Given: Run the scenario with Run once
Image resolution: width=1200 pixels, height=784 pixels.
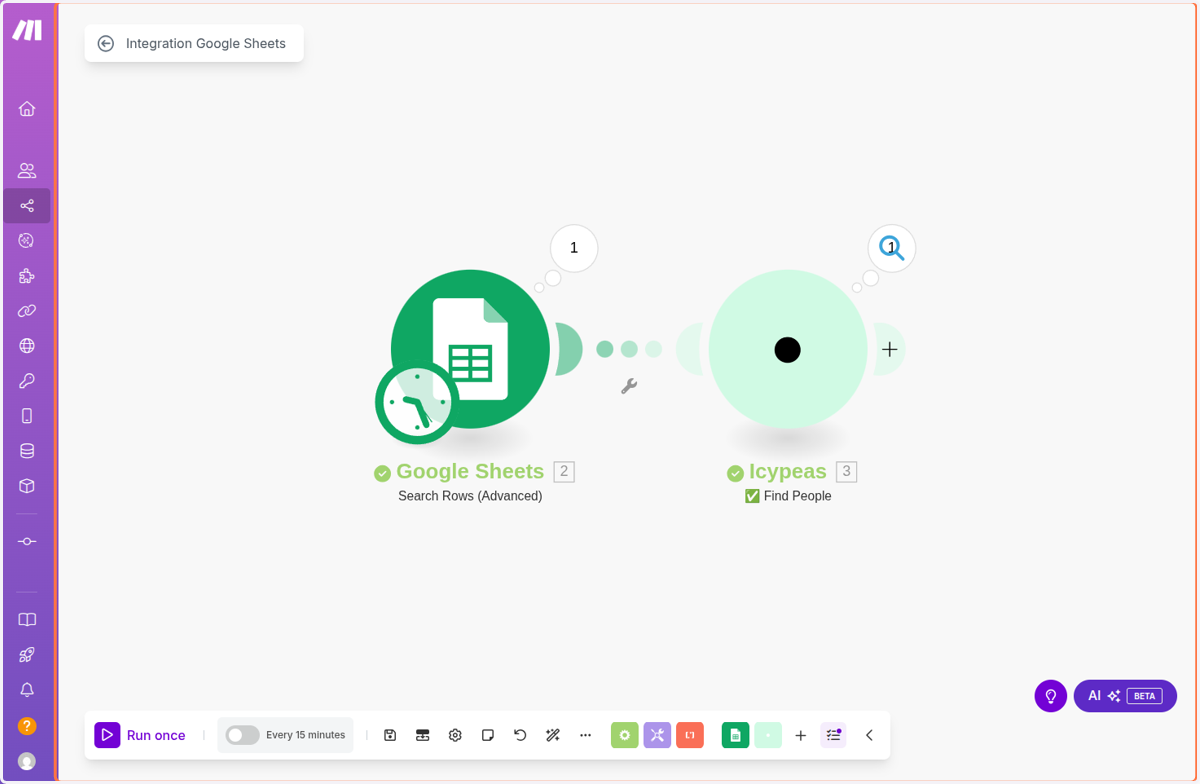Looking at the screenshot, I should [140, 735].
